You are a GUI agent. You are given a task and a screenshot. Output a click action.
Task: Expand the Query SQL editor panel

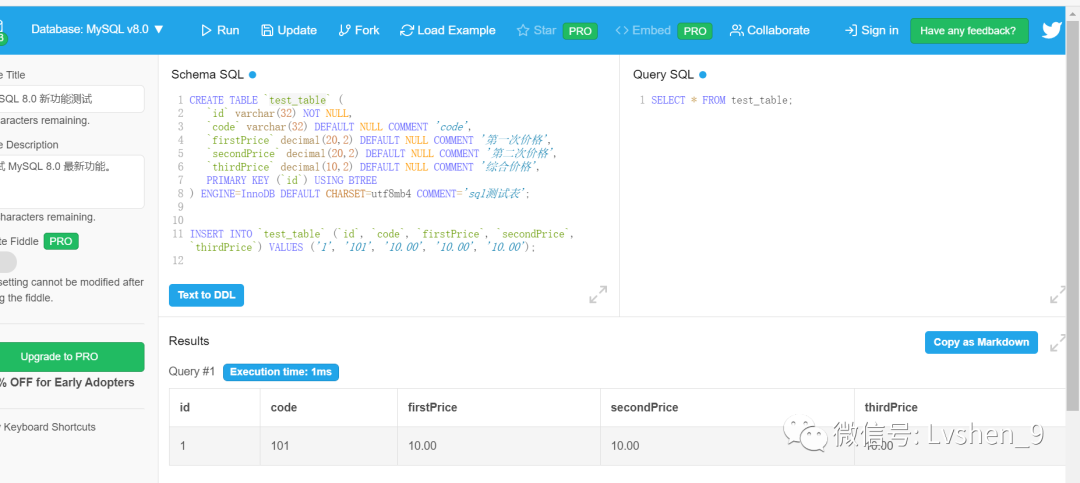click(1057, 295)
